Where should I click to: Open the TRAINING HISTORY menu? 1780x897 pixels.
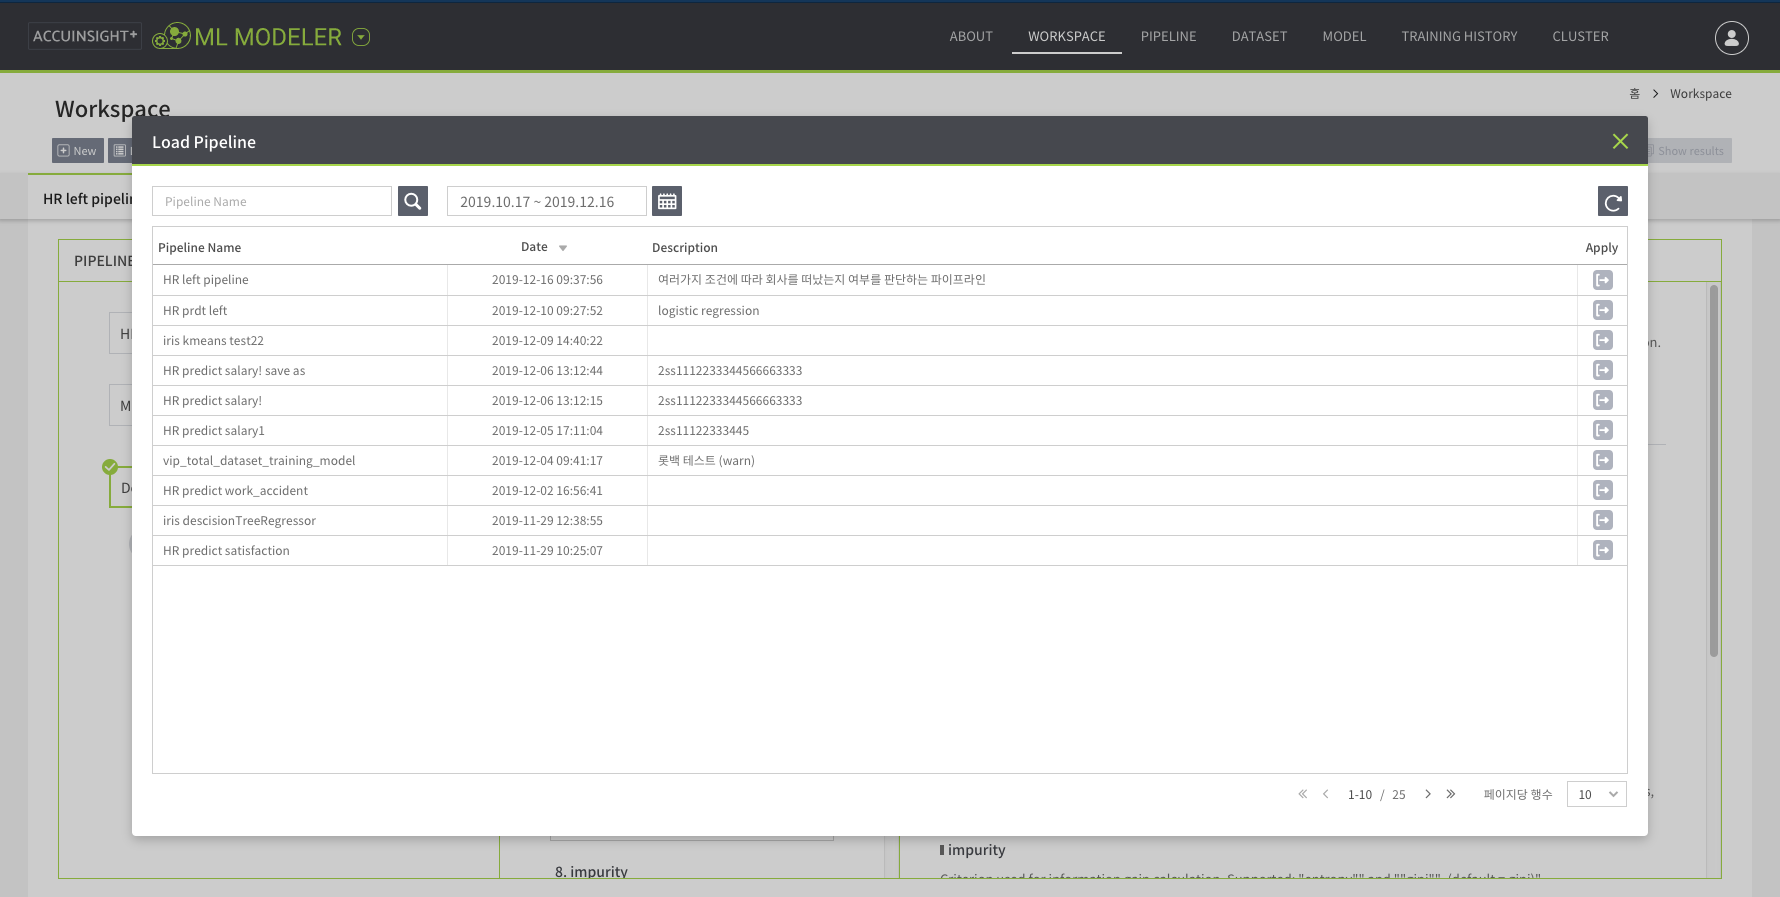pyautogui.click(x=1459, y=36)
